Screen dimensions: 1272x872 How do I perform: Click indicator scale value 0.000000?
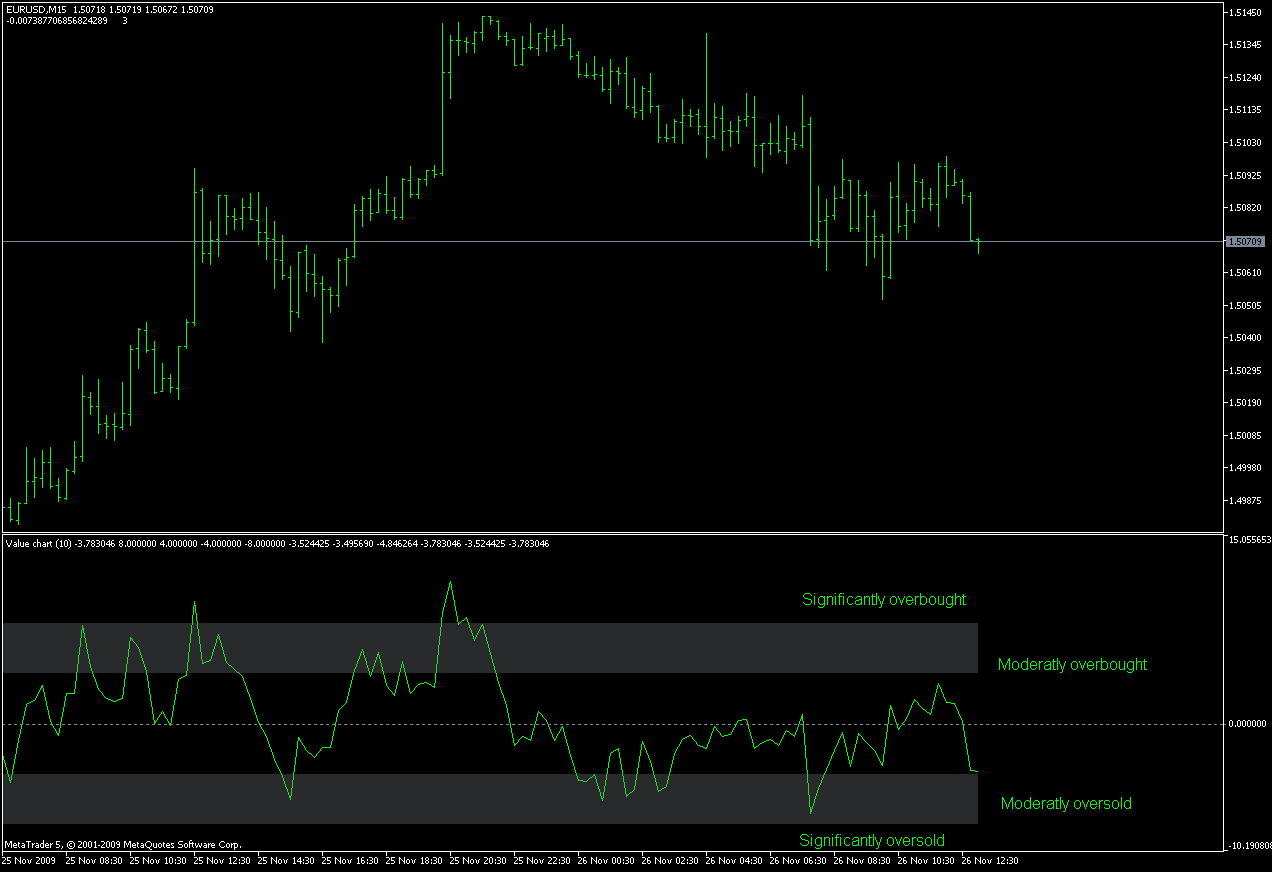click(1247, 723)
